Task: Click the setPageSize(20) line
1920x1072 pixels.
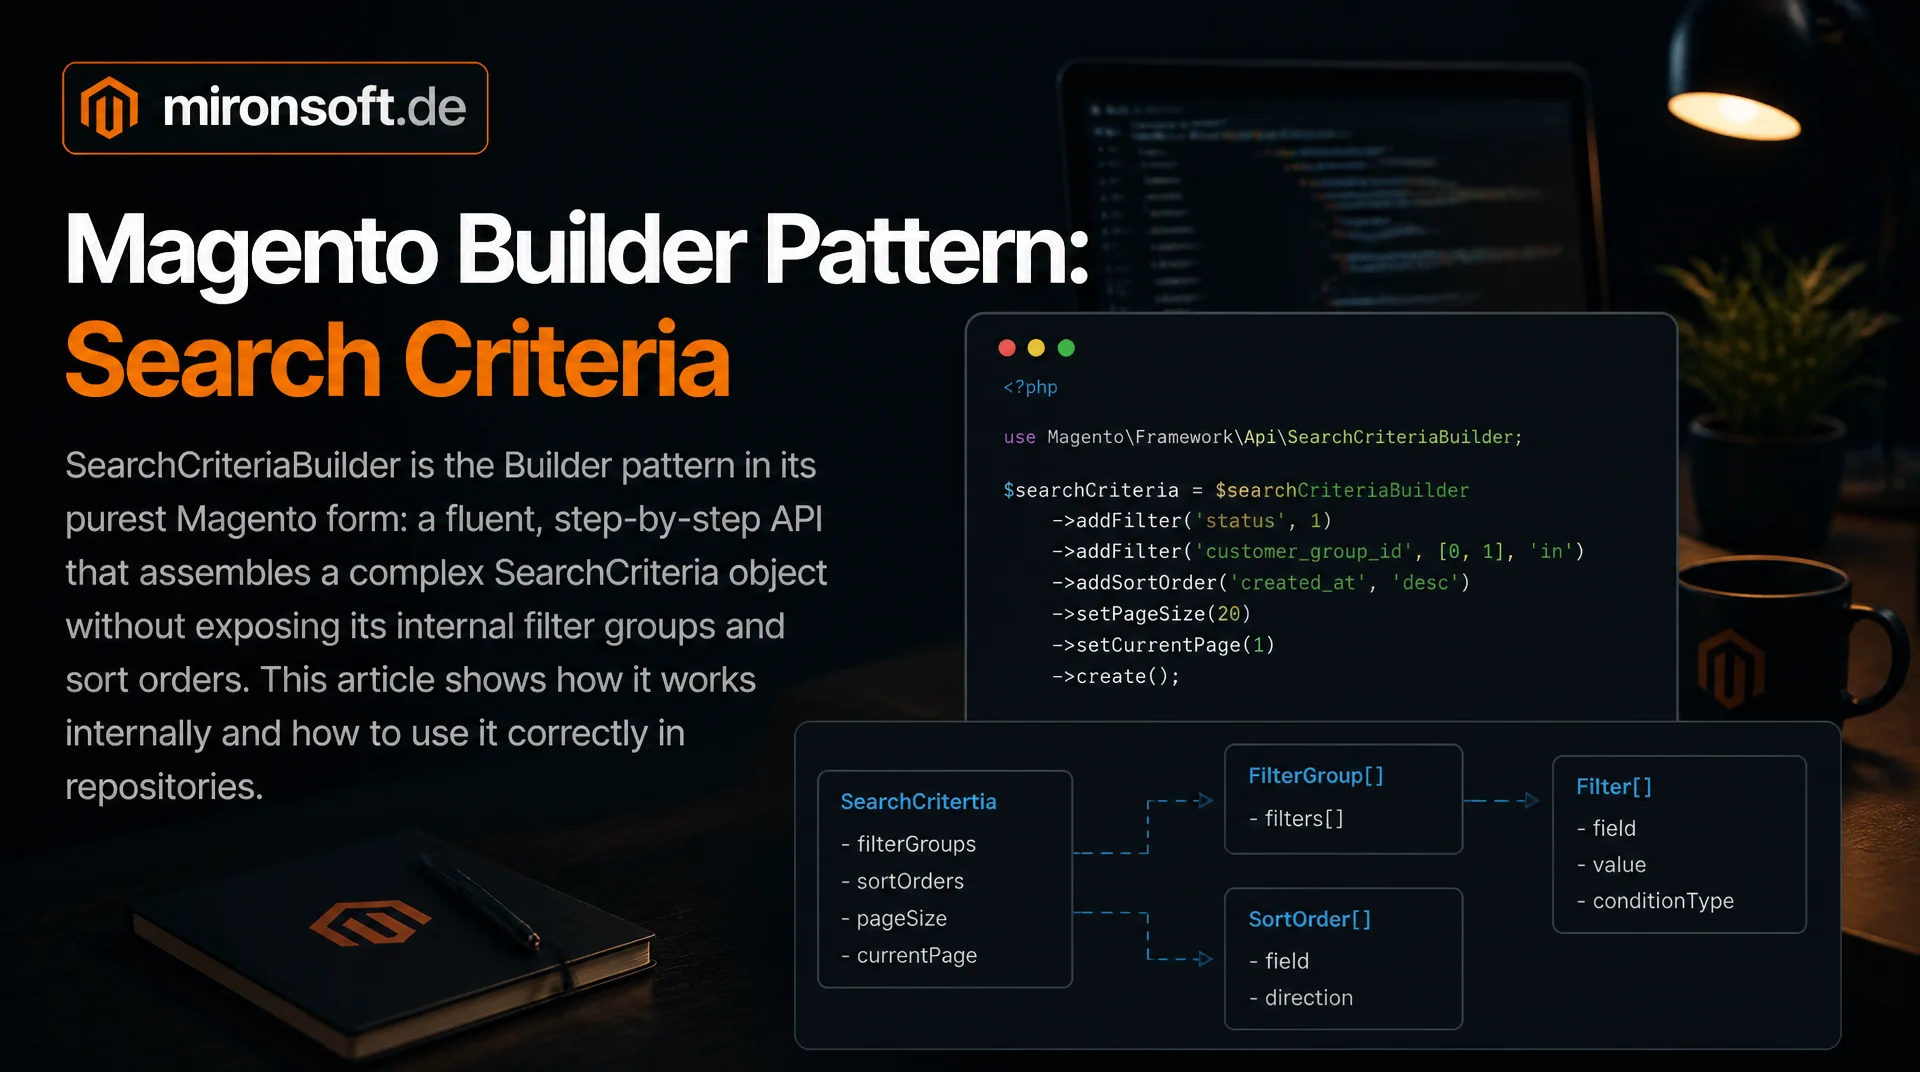Action: [1151, 614]
